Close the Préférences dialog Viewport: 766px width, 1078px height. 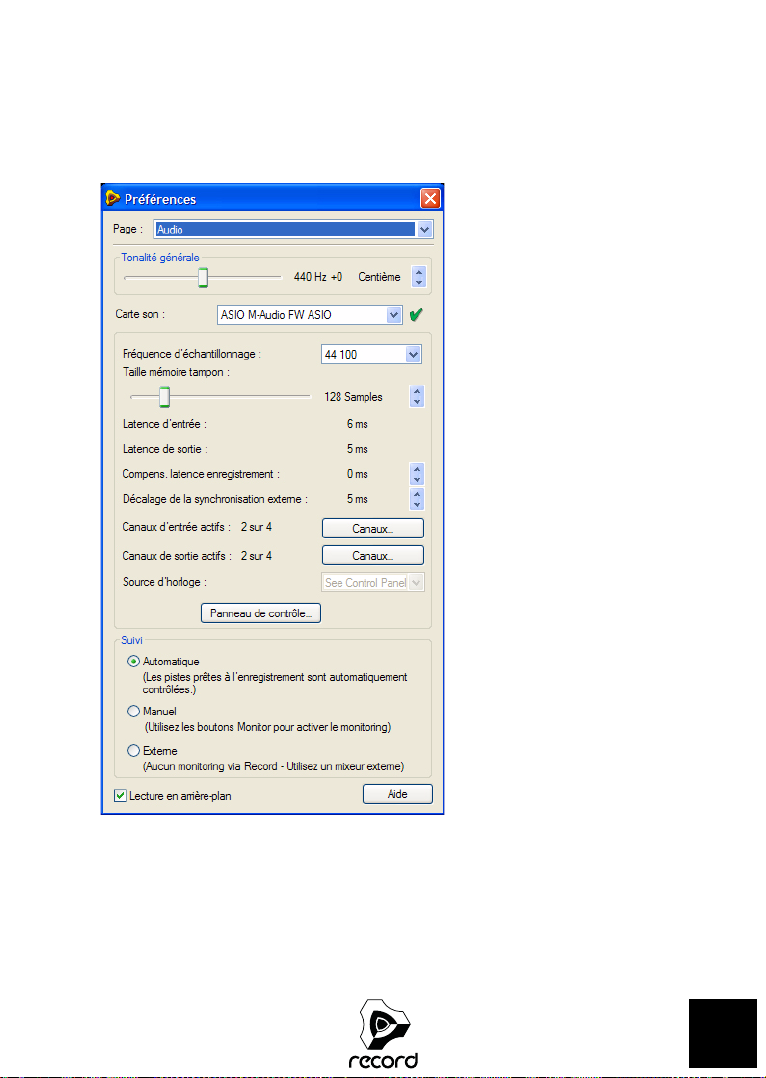coord(430,199)
